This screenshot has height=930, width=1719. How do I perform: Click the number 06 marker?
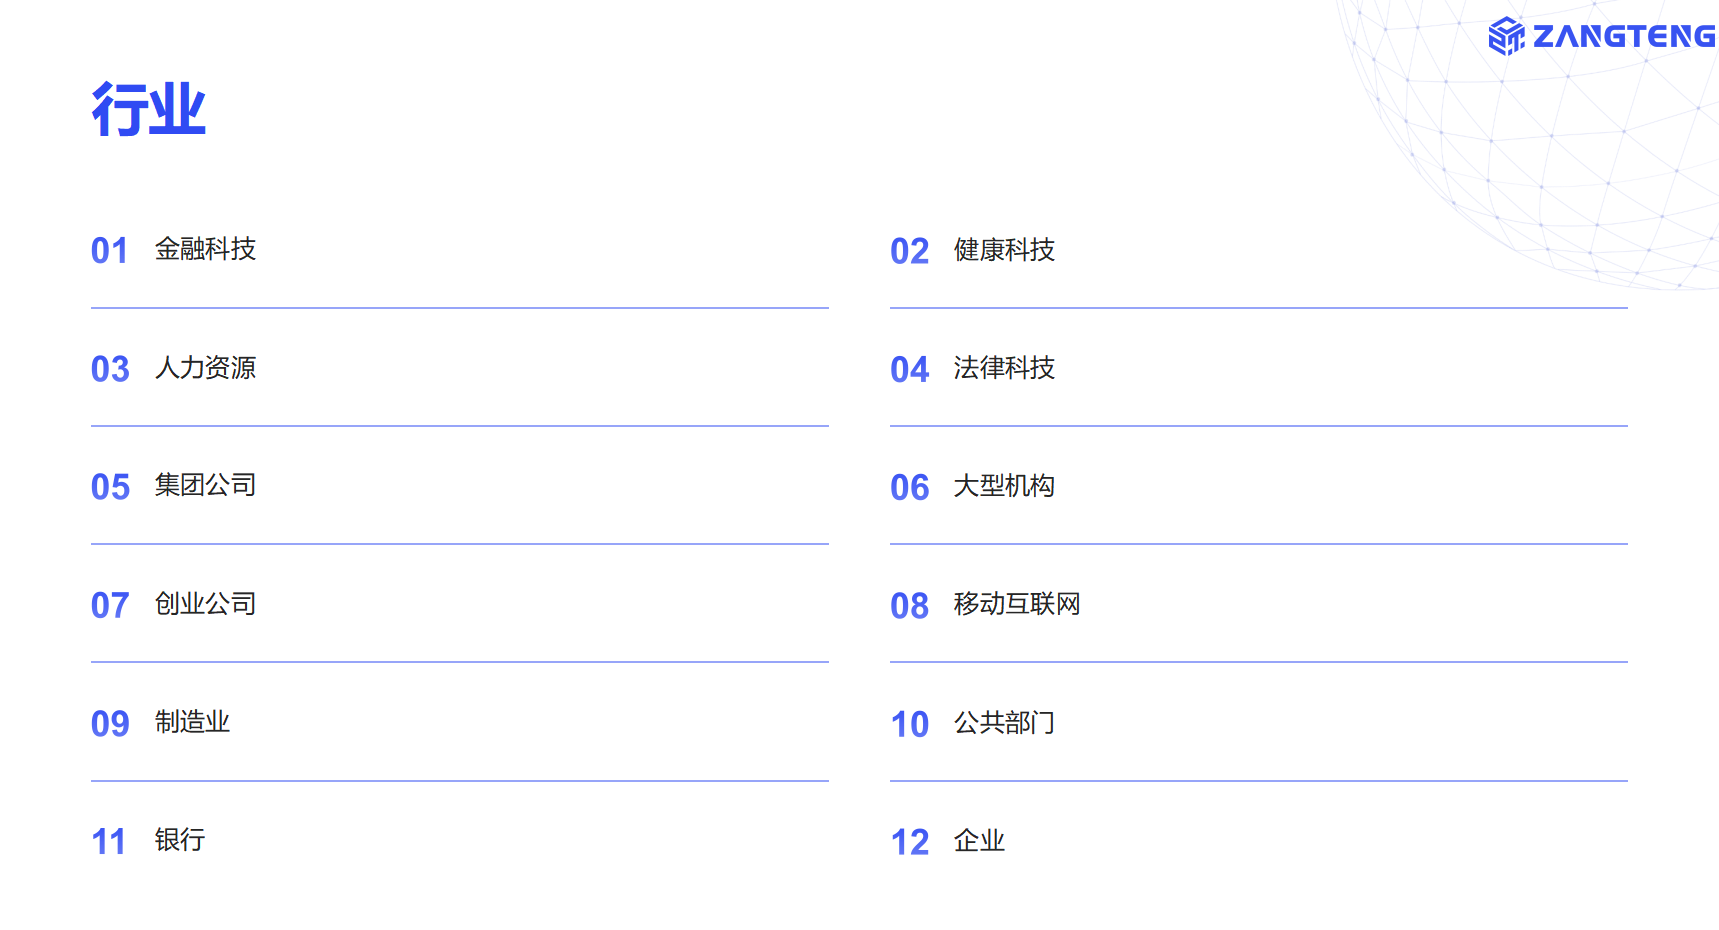point(909,488)
